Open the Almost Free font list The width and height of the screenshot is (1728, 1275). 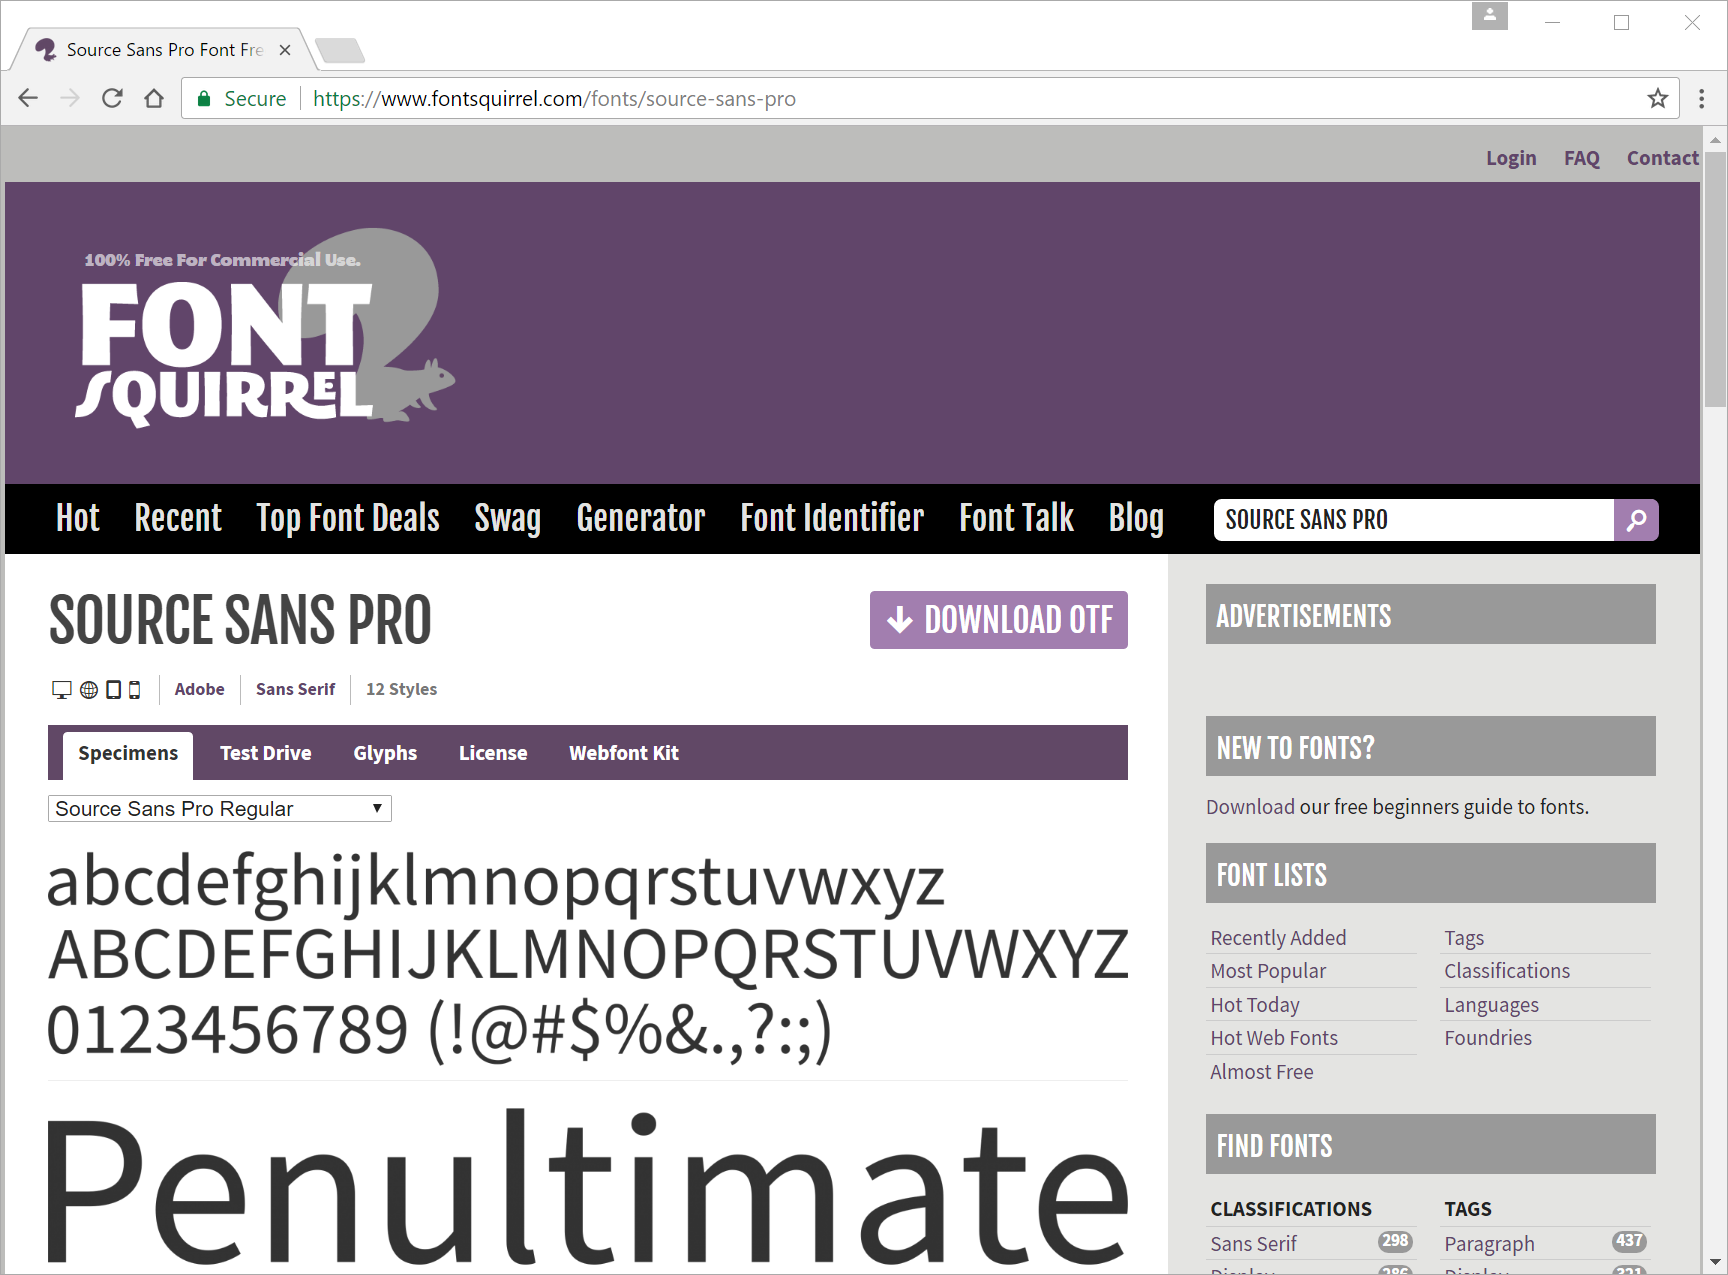(1262, 1072)
